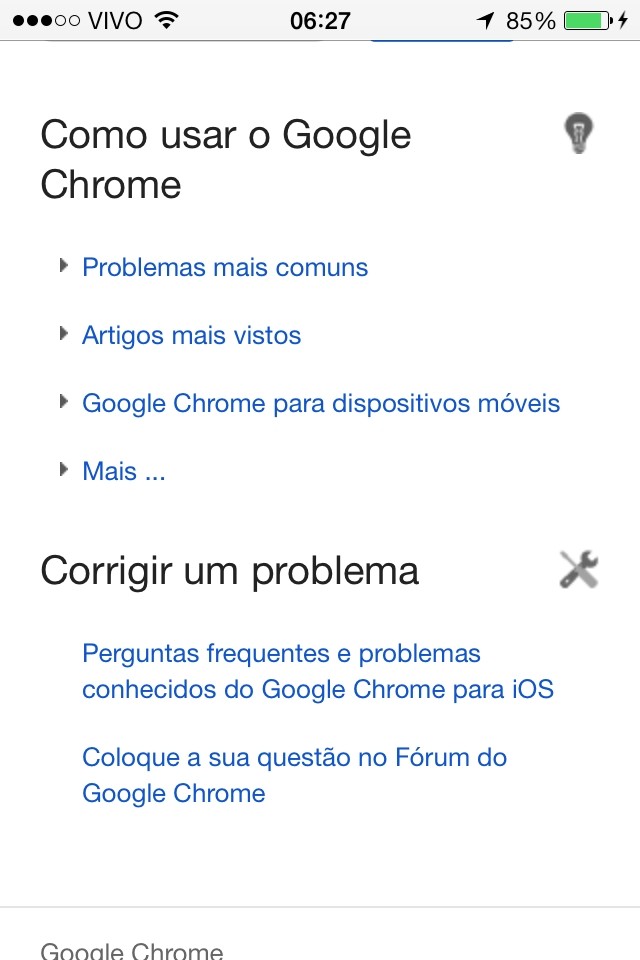The width and height of the screenshot is (640, 960).
Task: Tap the cellular signal dots indicator
Action: point(46,21)
